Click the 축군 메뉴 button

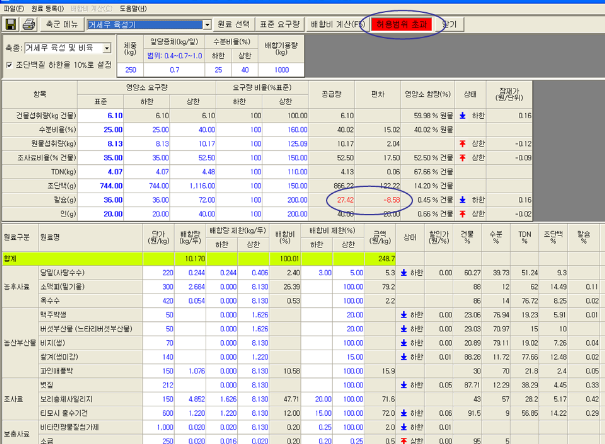click(62, 24)
